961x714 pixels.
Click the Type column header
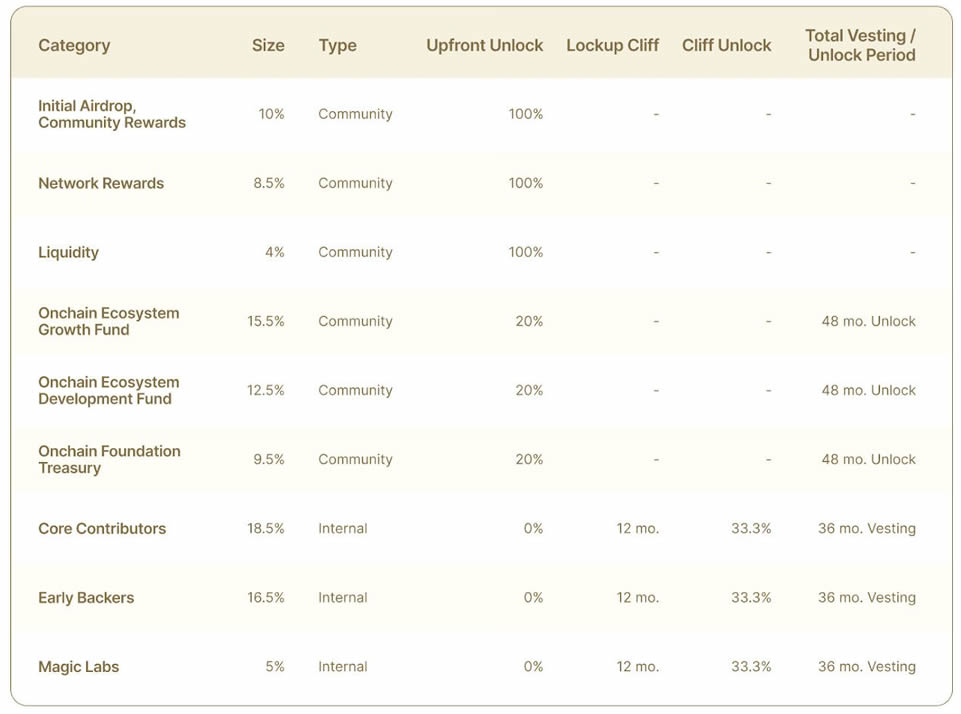(338, 46)
